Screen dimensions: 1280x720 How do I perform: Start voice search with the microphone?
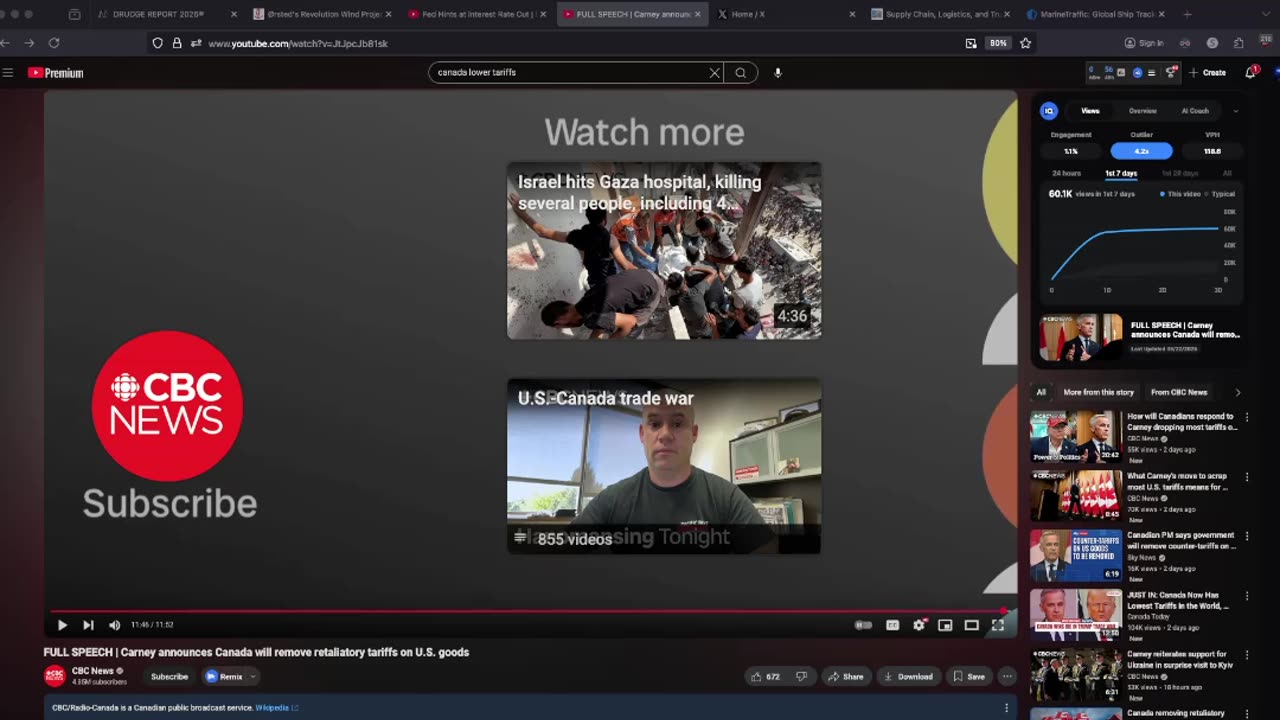click(778, 73)
